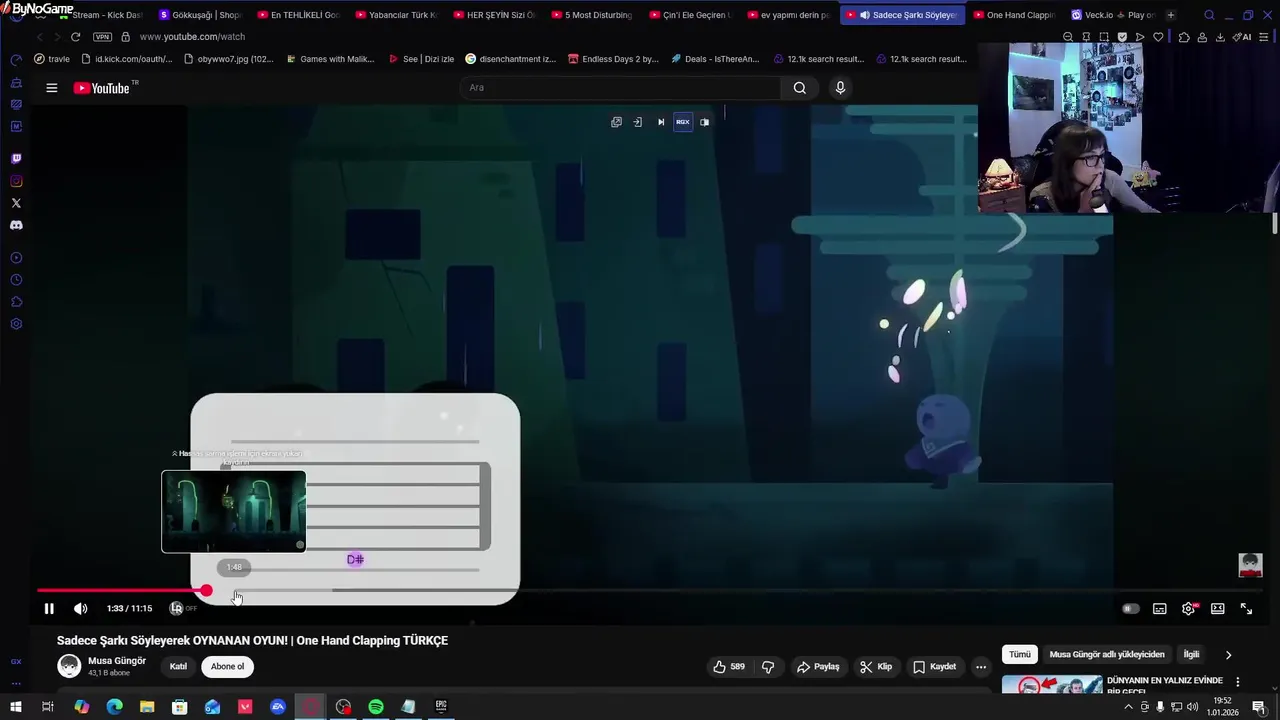Open the VPN badge in address bar
Screen dimensions: 1280x720
pos(102,37)
